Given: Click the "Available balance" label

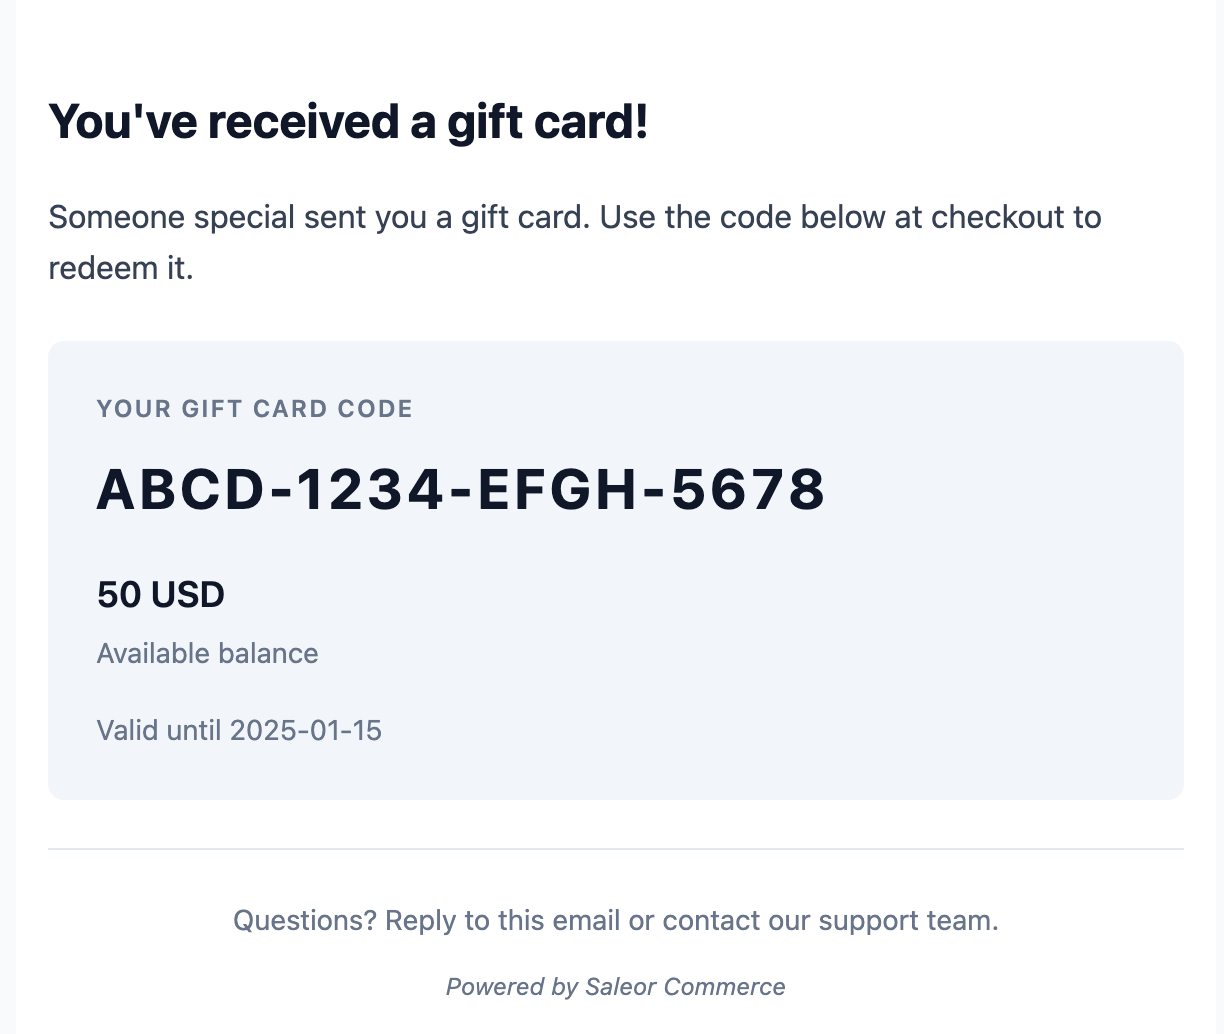Looking at the screenshot, I should tap(207, 654).
